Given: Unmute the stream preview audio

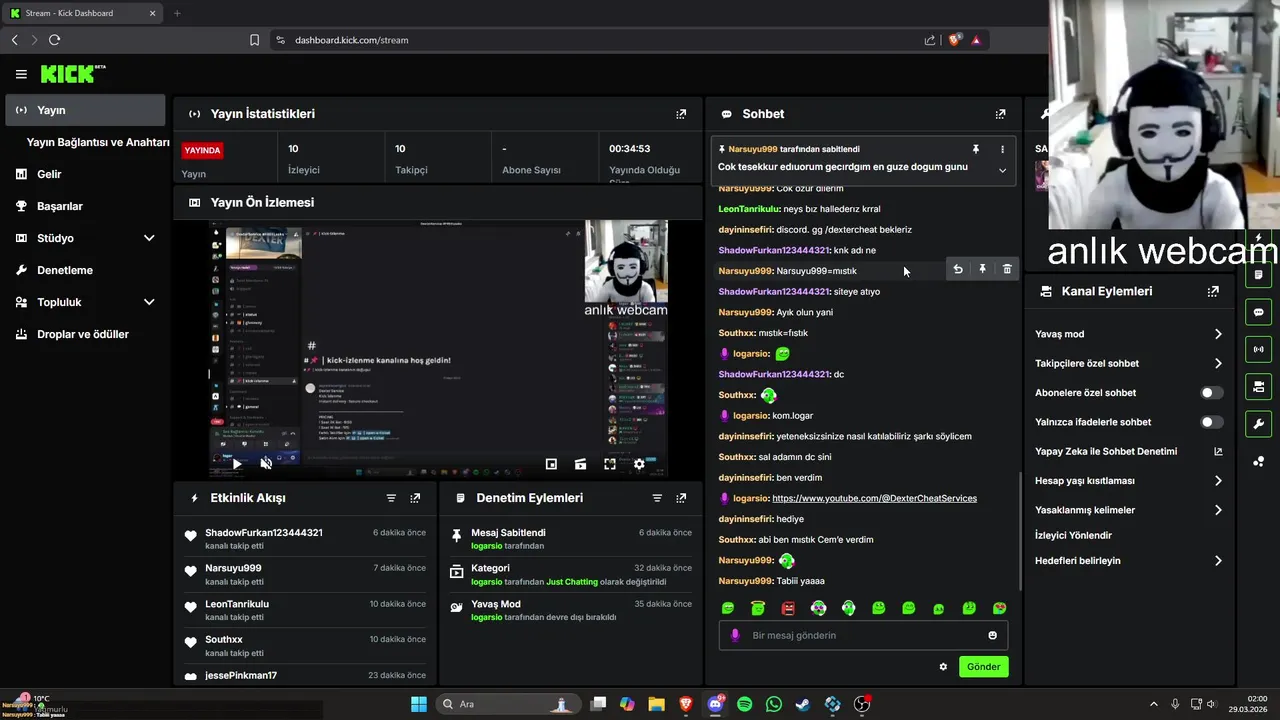Looking at the screenshot, I should tap(266, 464).
